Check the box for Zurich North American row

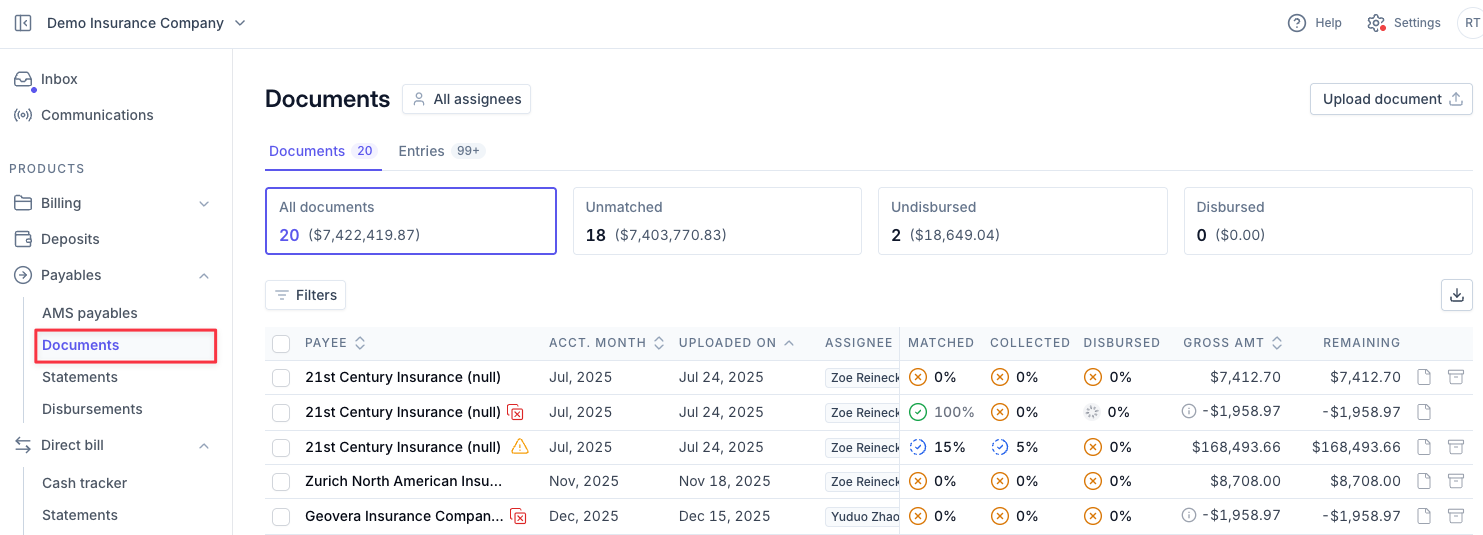281,481
